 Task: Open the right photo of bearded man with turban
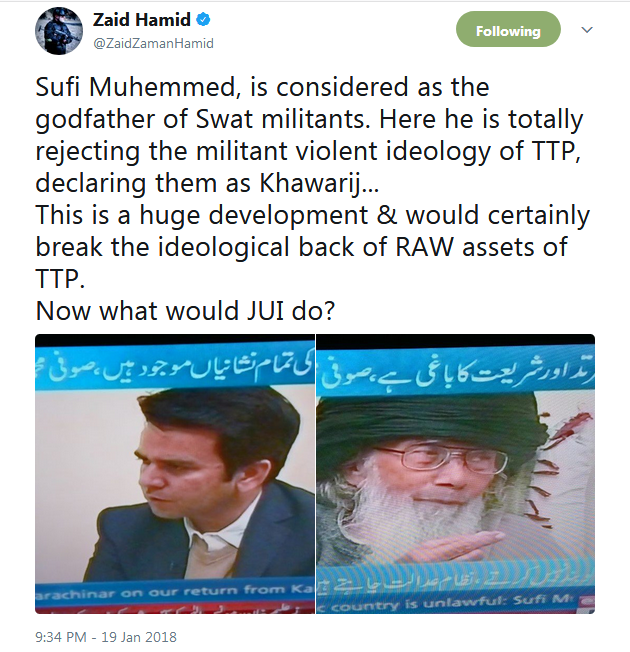tap(456, 474)
